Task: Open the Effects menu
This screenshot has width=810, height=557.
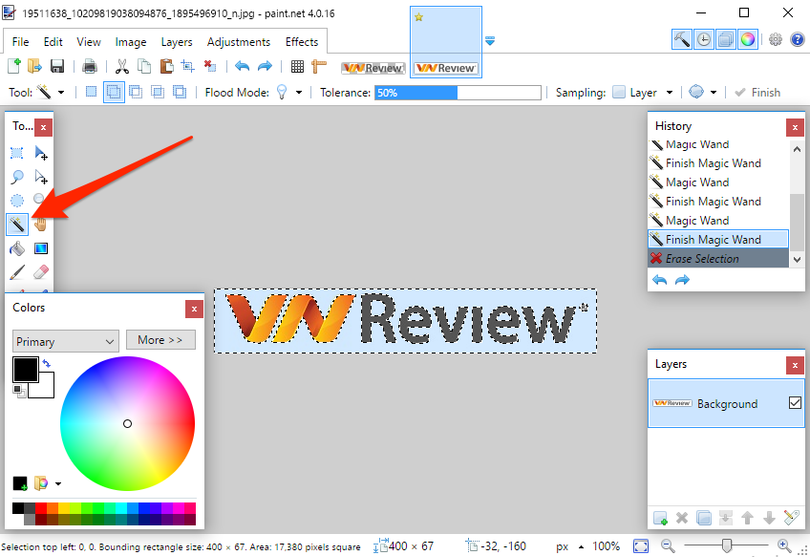Action: click(x=301, y=42)
